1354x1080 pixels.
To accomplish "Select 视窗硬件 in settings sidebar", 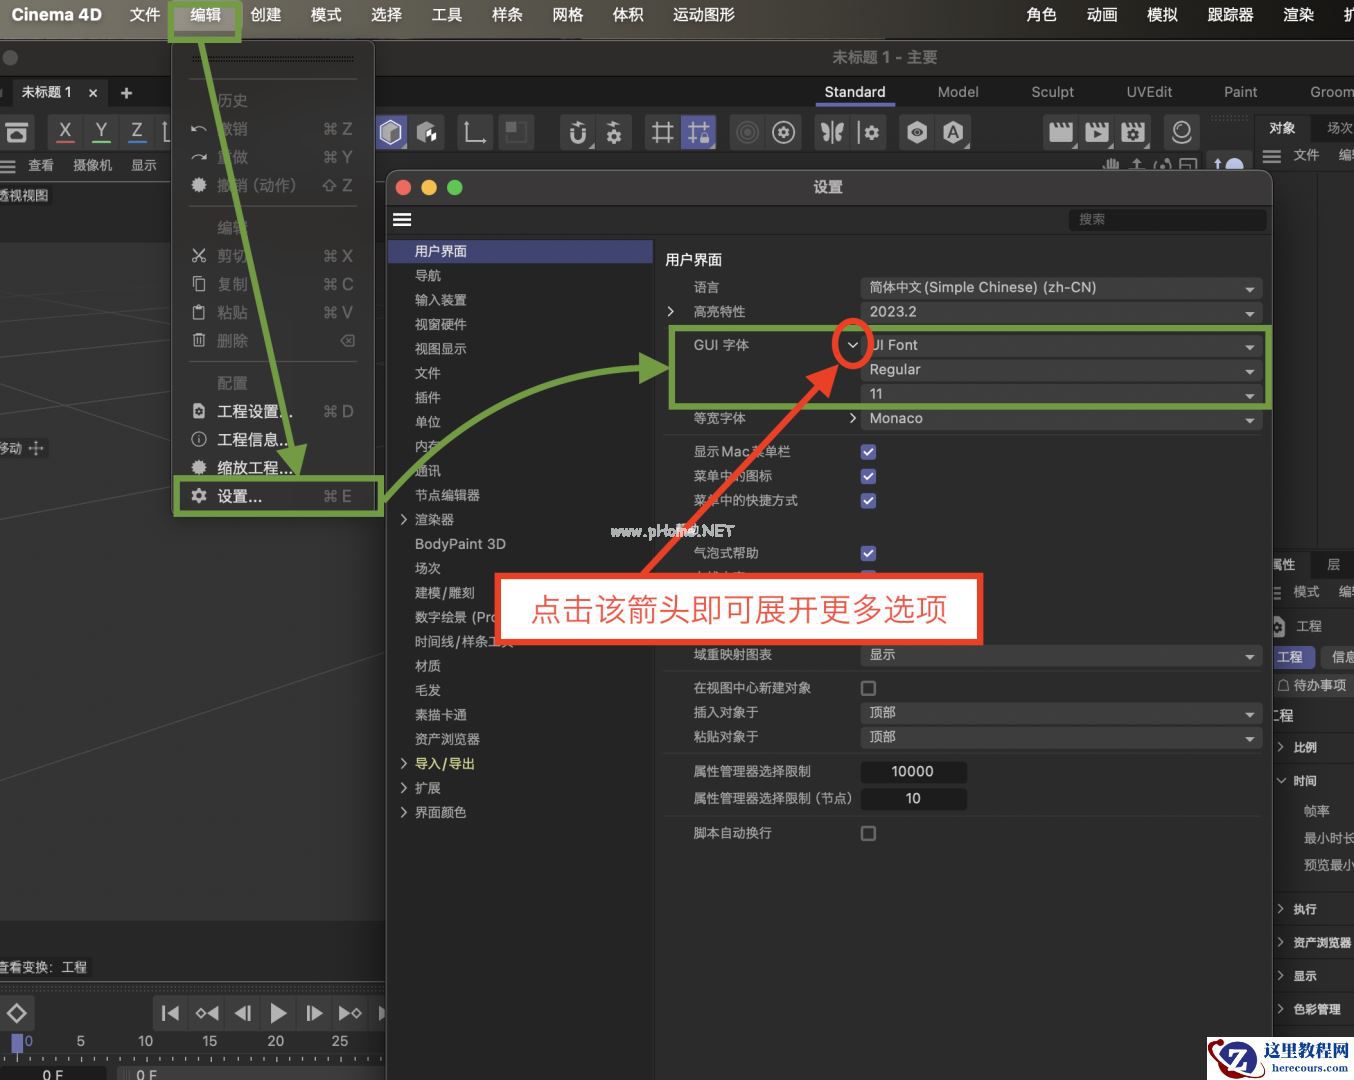I will coord(441,325).
